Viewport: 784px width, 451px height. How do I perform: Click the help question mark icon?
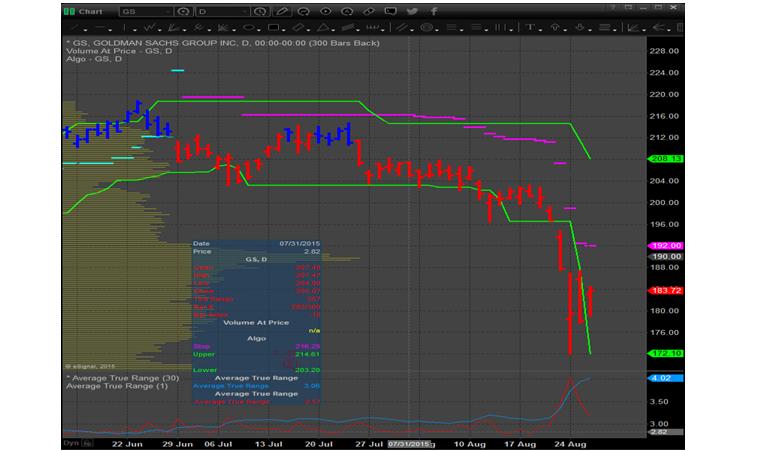tap(611, 8)
